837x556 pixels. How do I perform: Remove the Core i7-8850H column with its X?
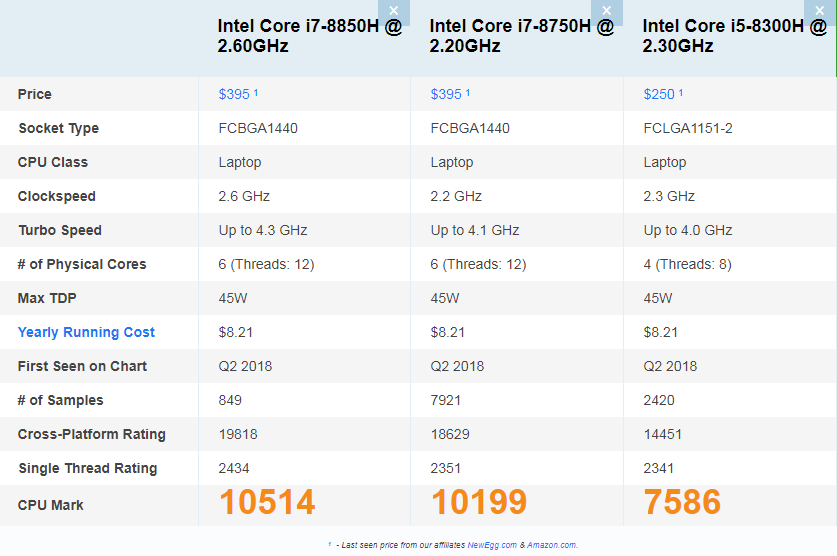pos(394,11)
